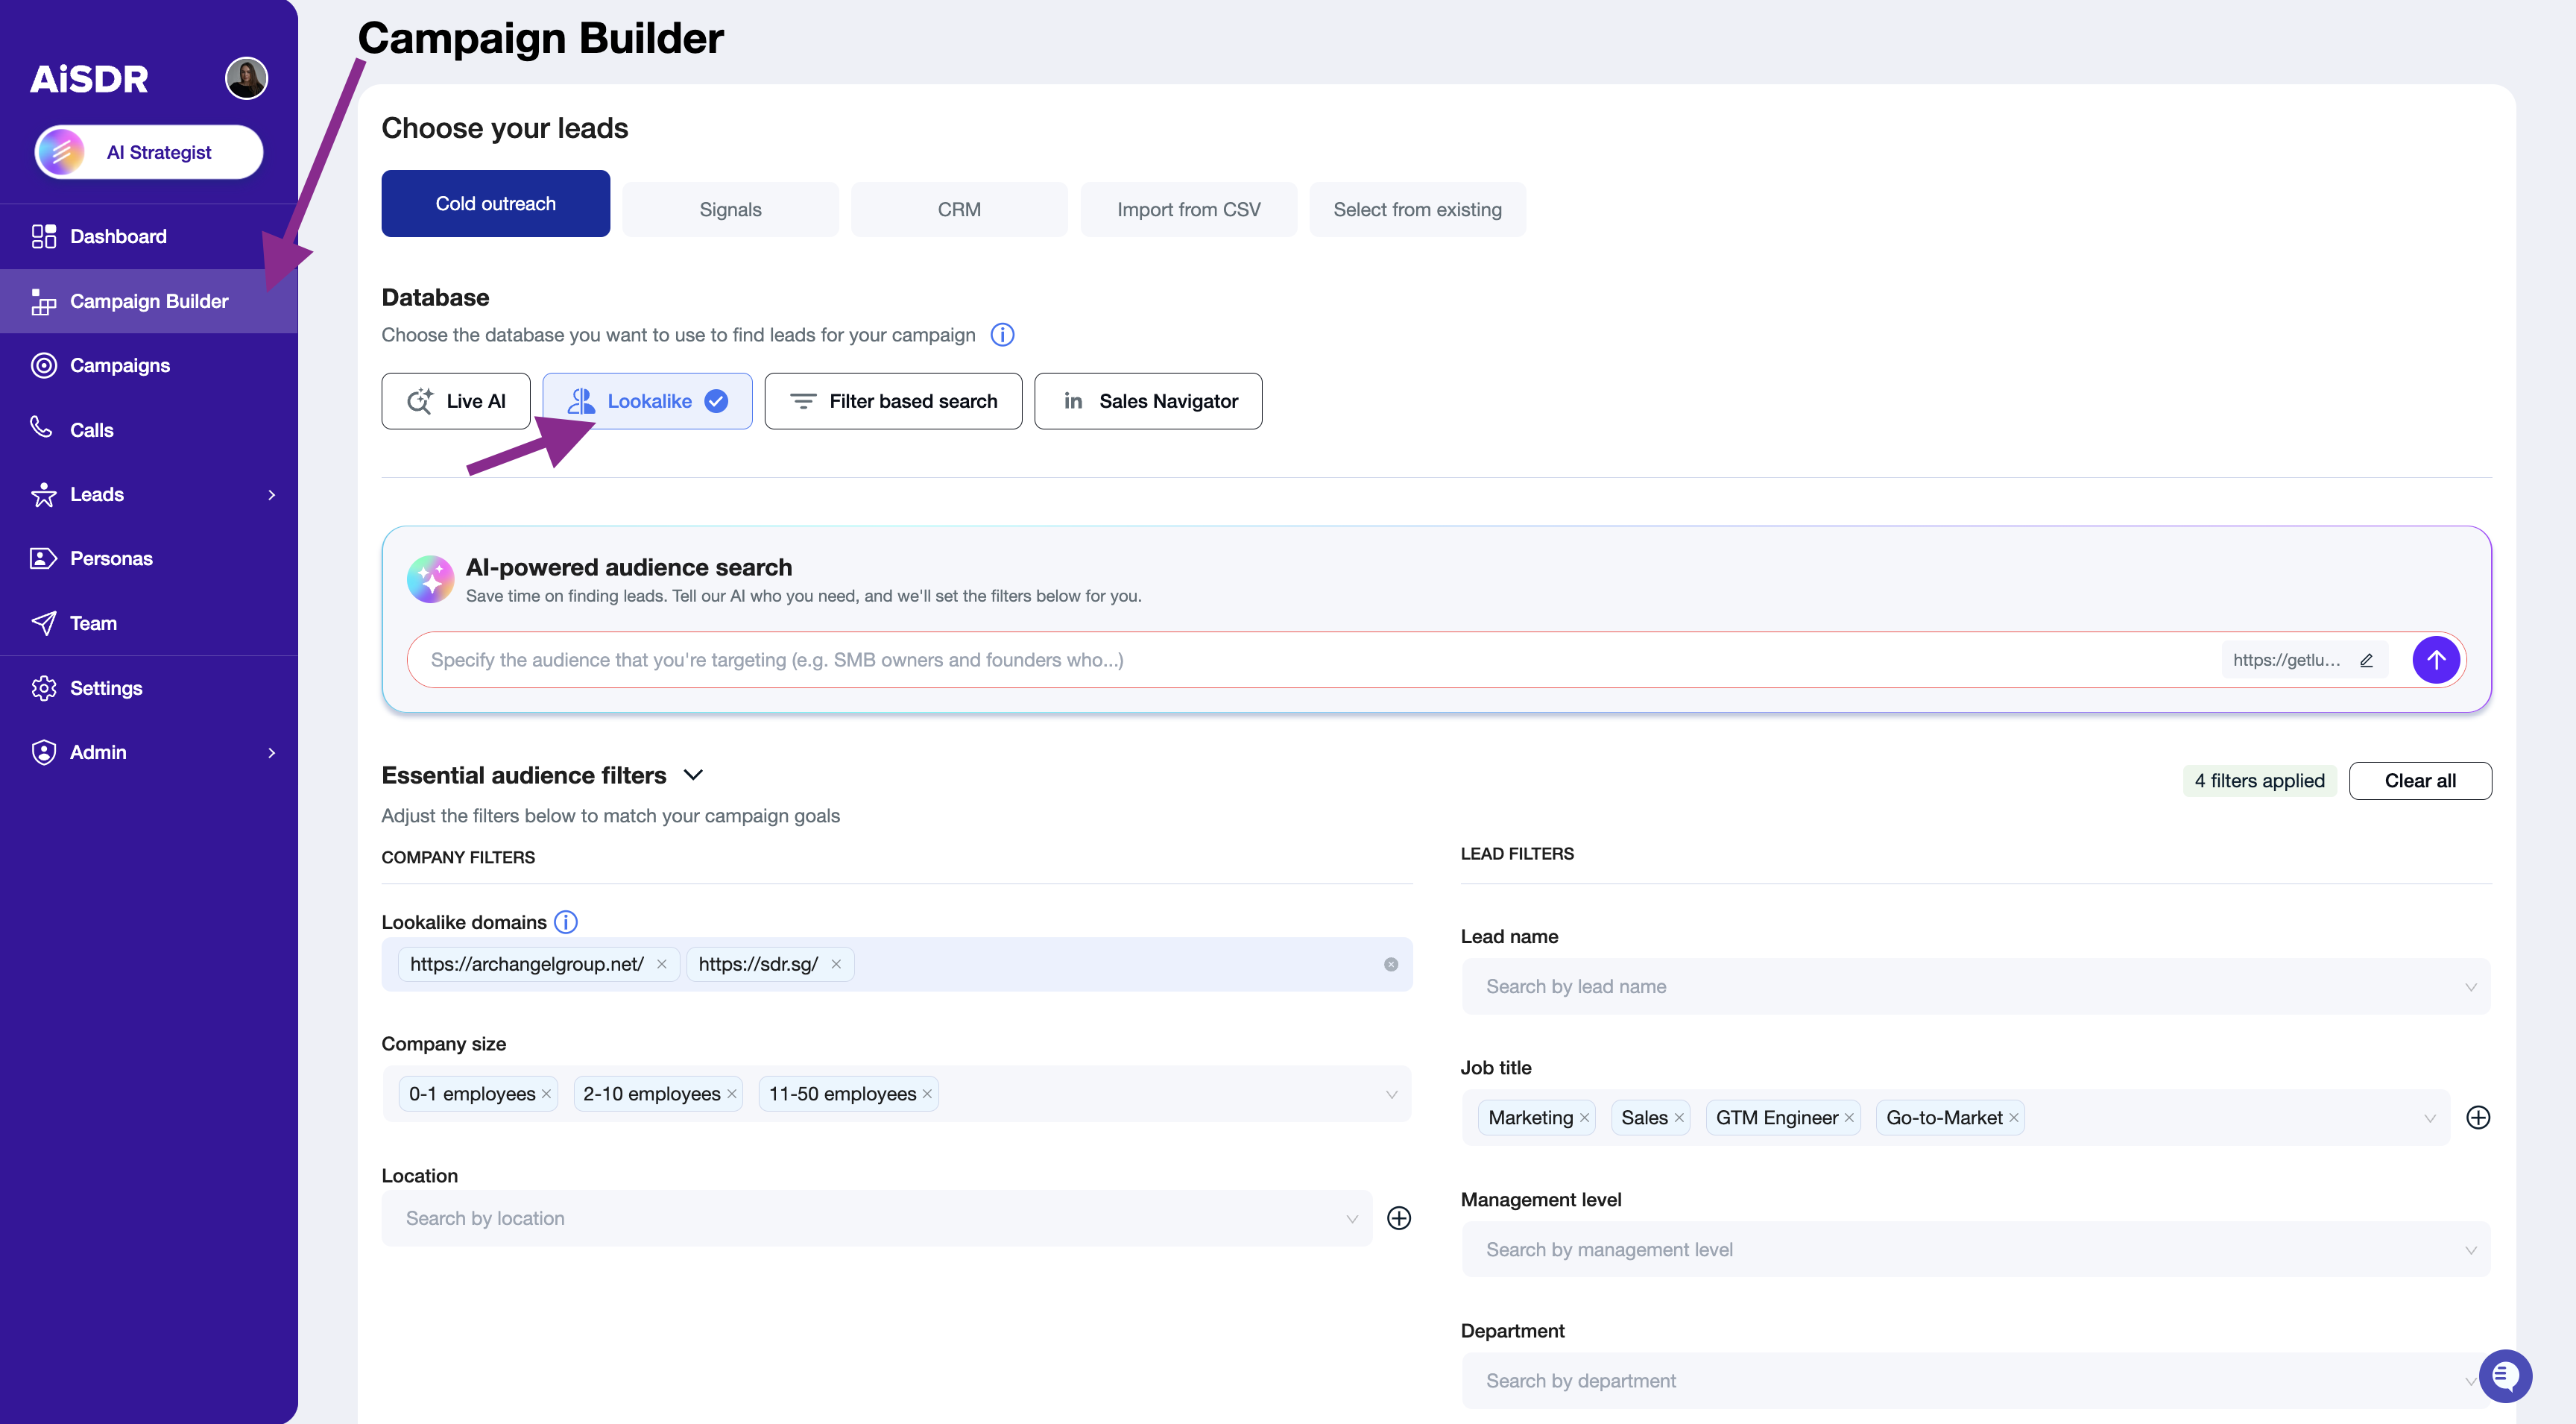The image size is (2576, 1424).
Task: Switch to Import from CSV tab
Action: [x=1188, y=209]
